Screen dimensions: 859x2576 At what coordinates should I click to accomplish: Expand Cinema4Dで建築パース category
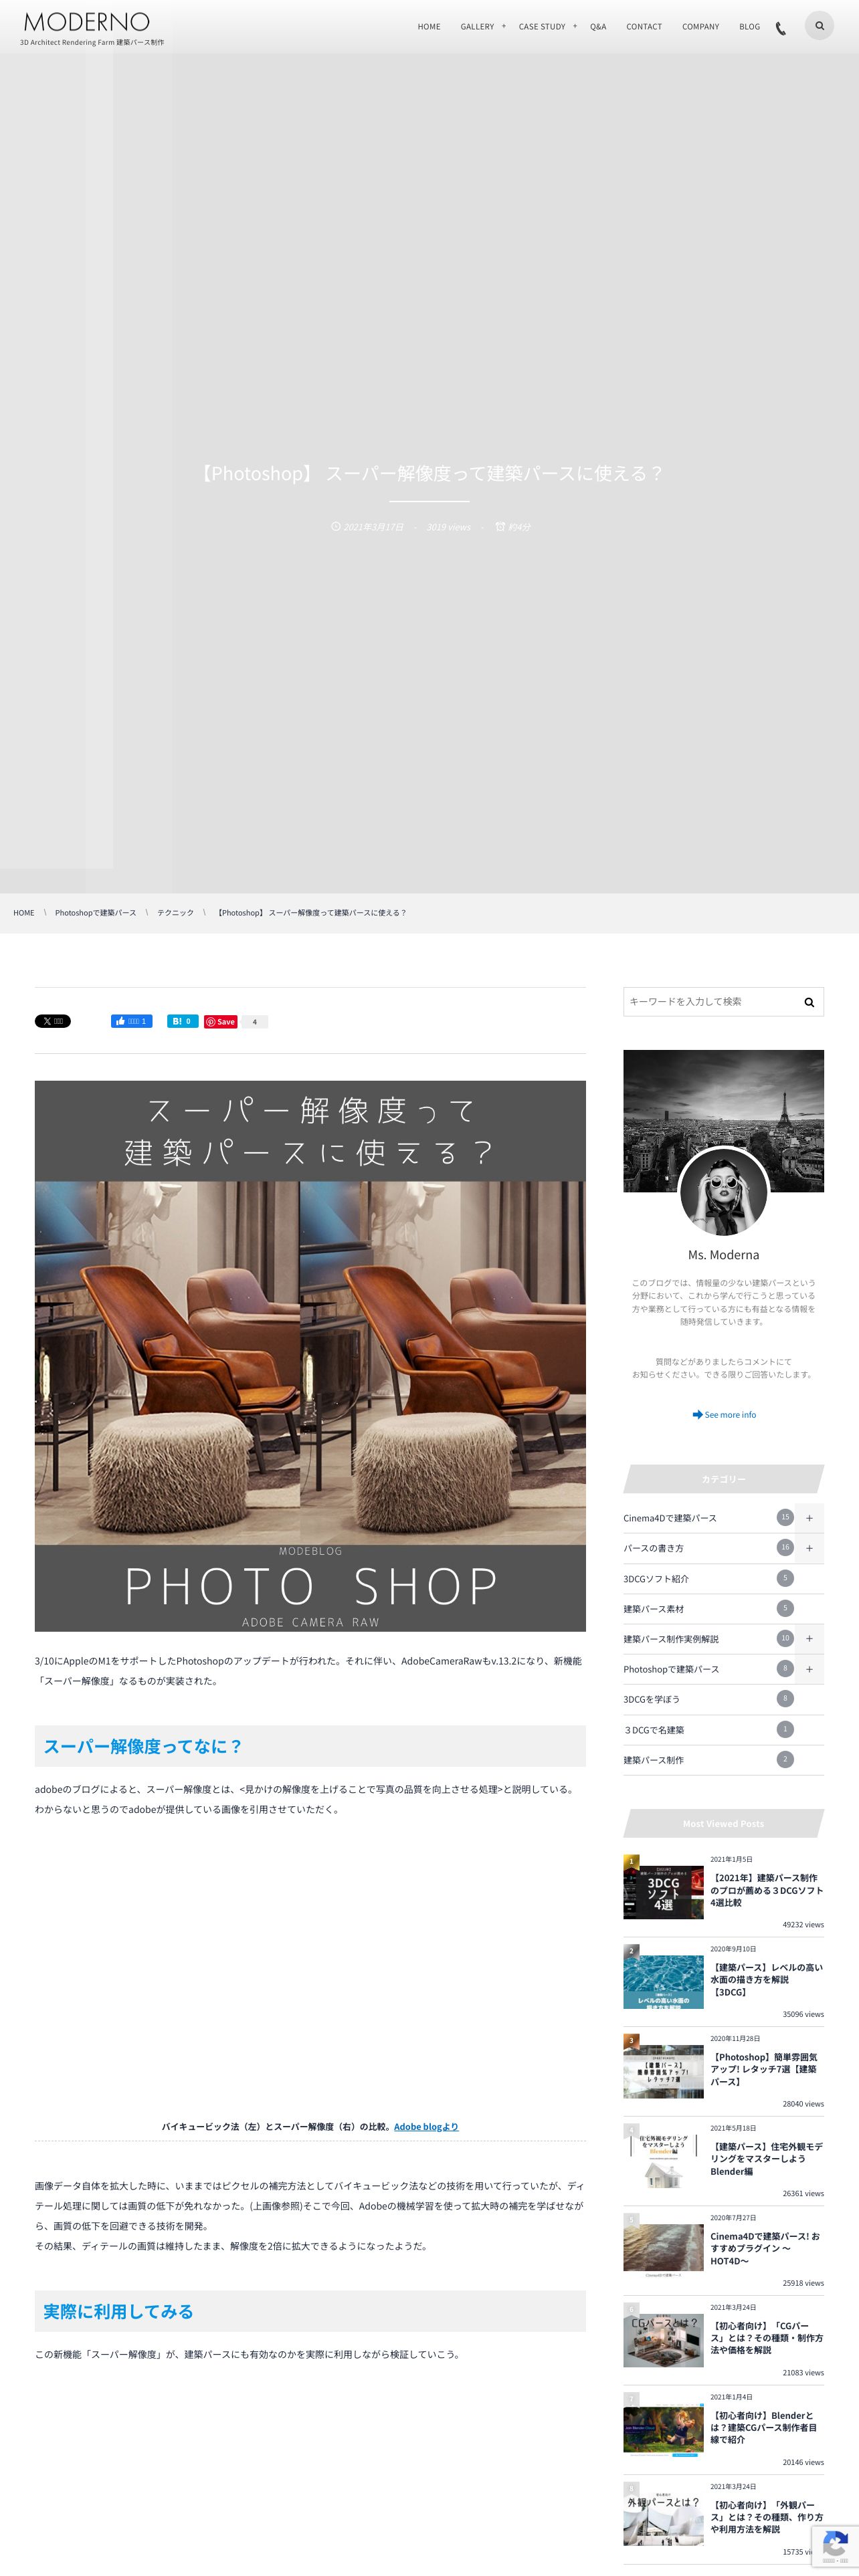click(809, 1518)
